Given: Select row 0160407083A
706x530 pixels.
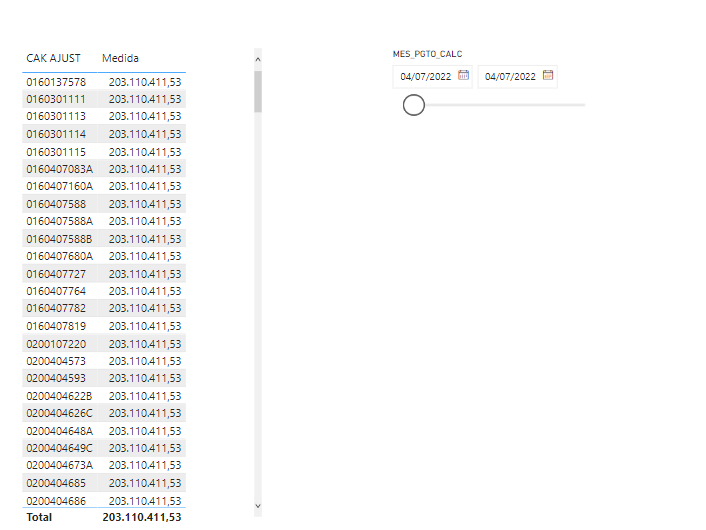Looking at the screenshot, I should [x=104, y=169].
